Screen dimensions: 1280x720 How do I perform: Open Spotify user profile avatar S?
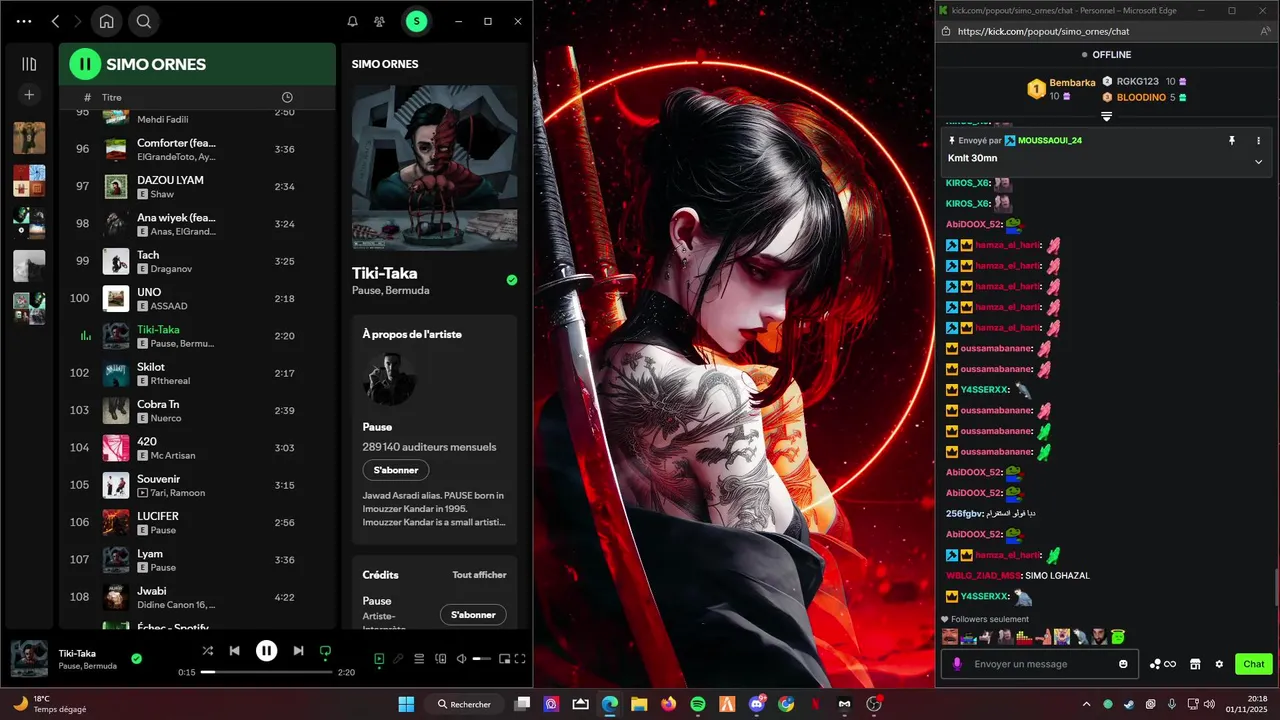click(417, 21)
